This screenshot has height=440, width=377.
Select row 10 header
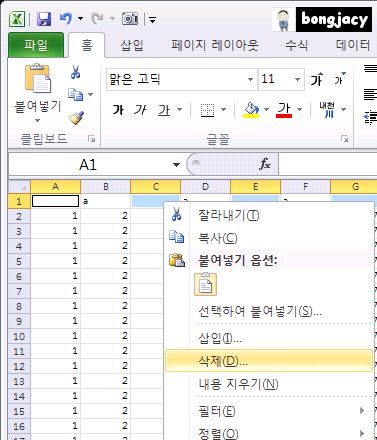(x=19, y=336)
